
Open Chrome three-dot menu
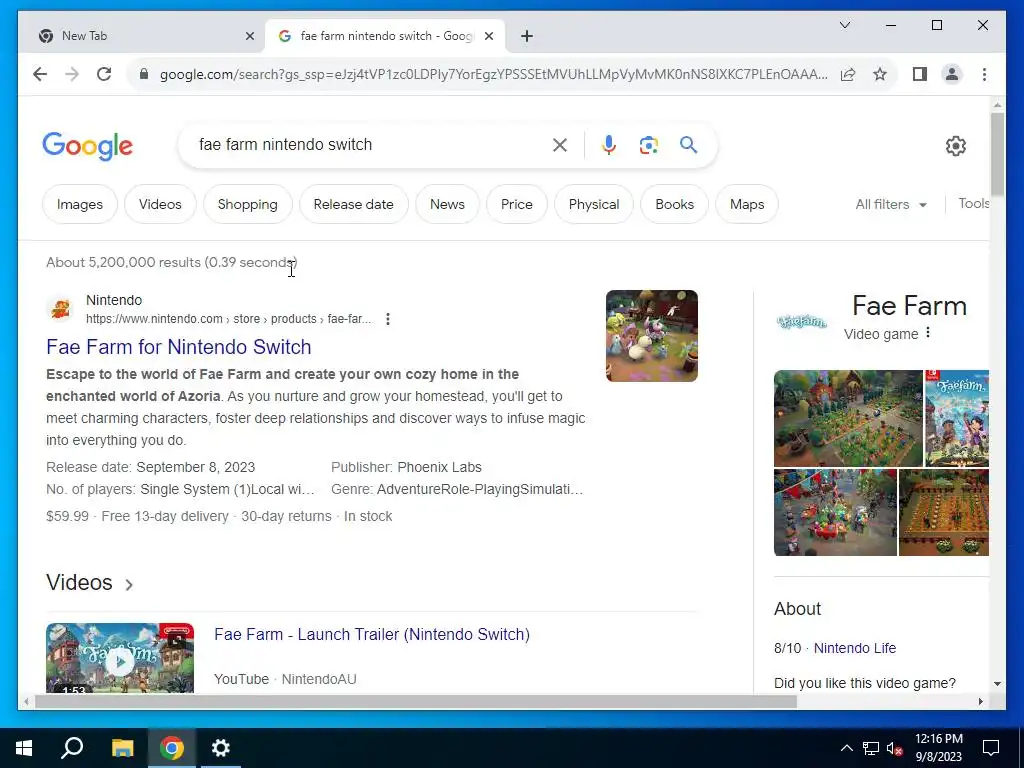(x=984, y=74)
